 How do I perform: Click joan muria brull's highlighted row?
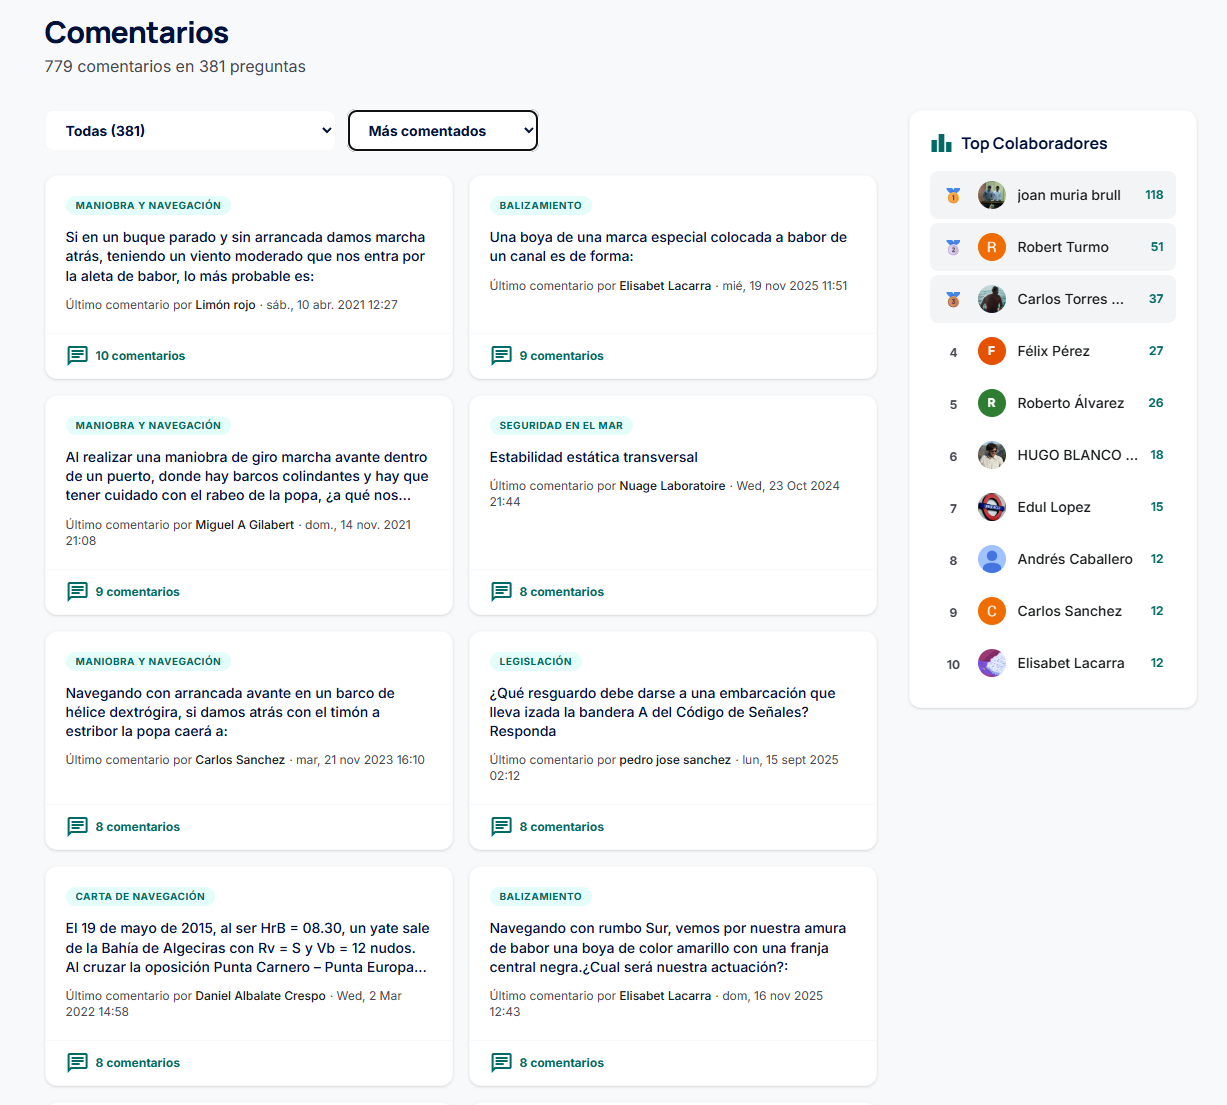coord(1052,195)
